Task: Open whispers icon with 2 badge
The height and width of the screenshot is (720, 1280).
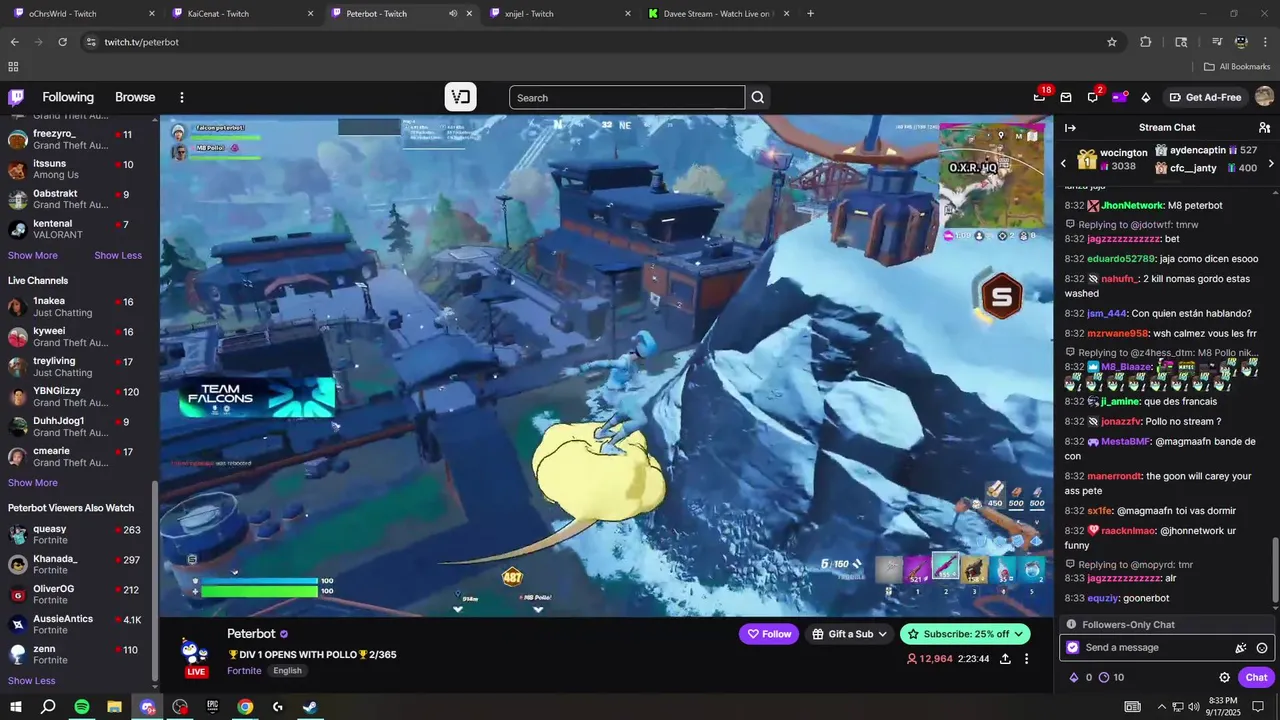Action: pos(1093,97)
